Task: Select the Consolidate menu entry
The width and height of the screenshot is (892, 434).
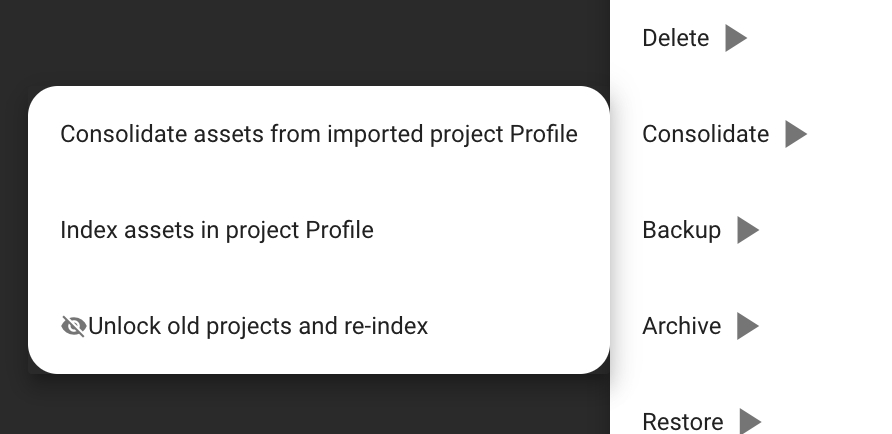Action: coord(705,134)
